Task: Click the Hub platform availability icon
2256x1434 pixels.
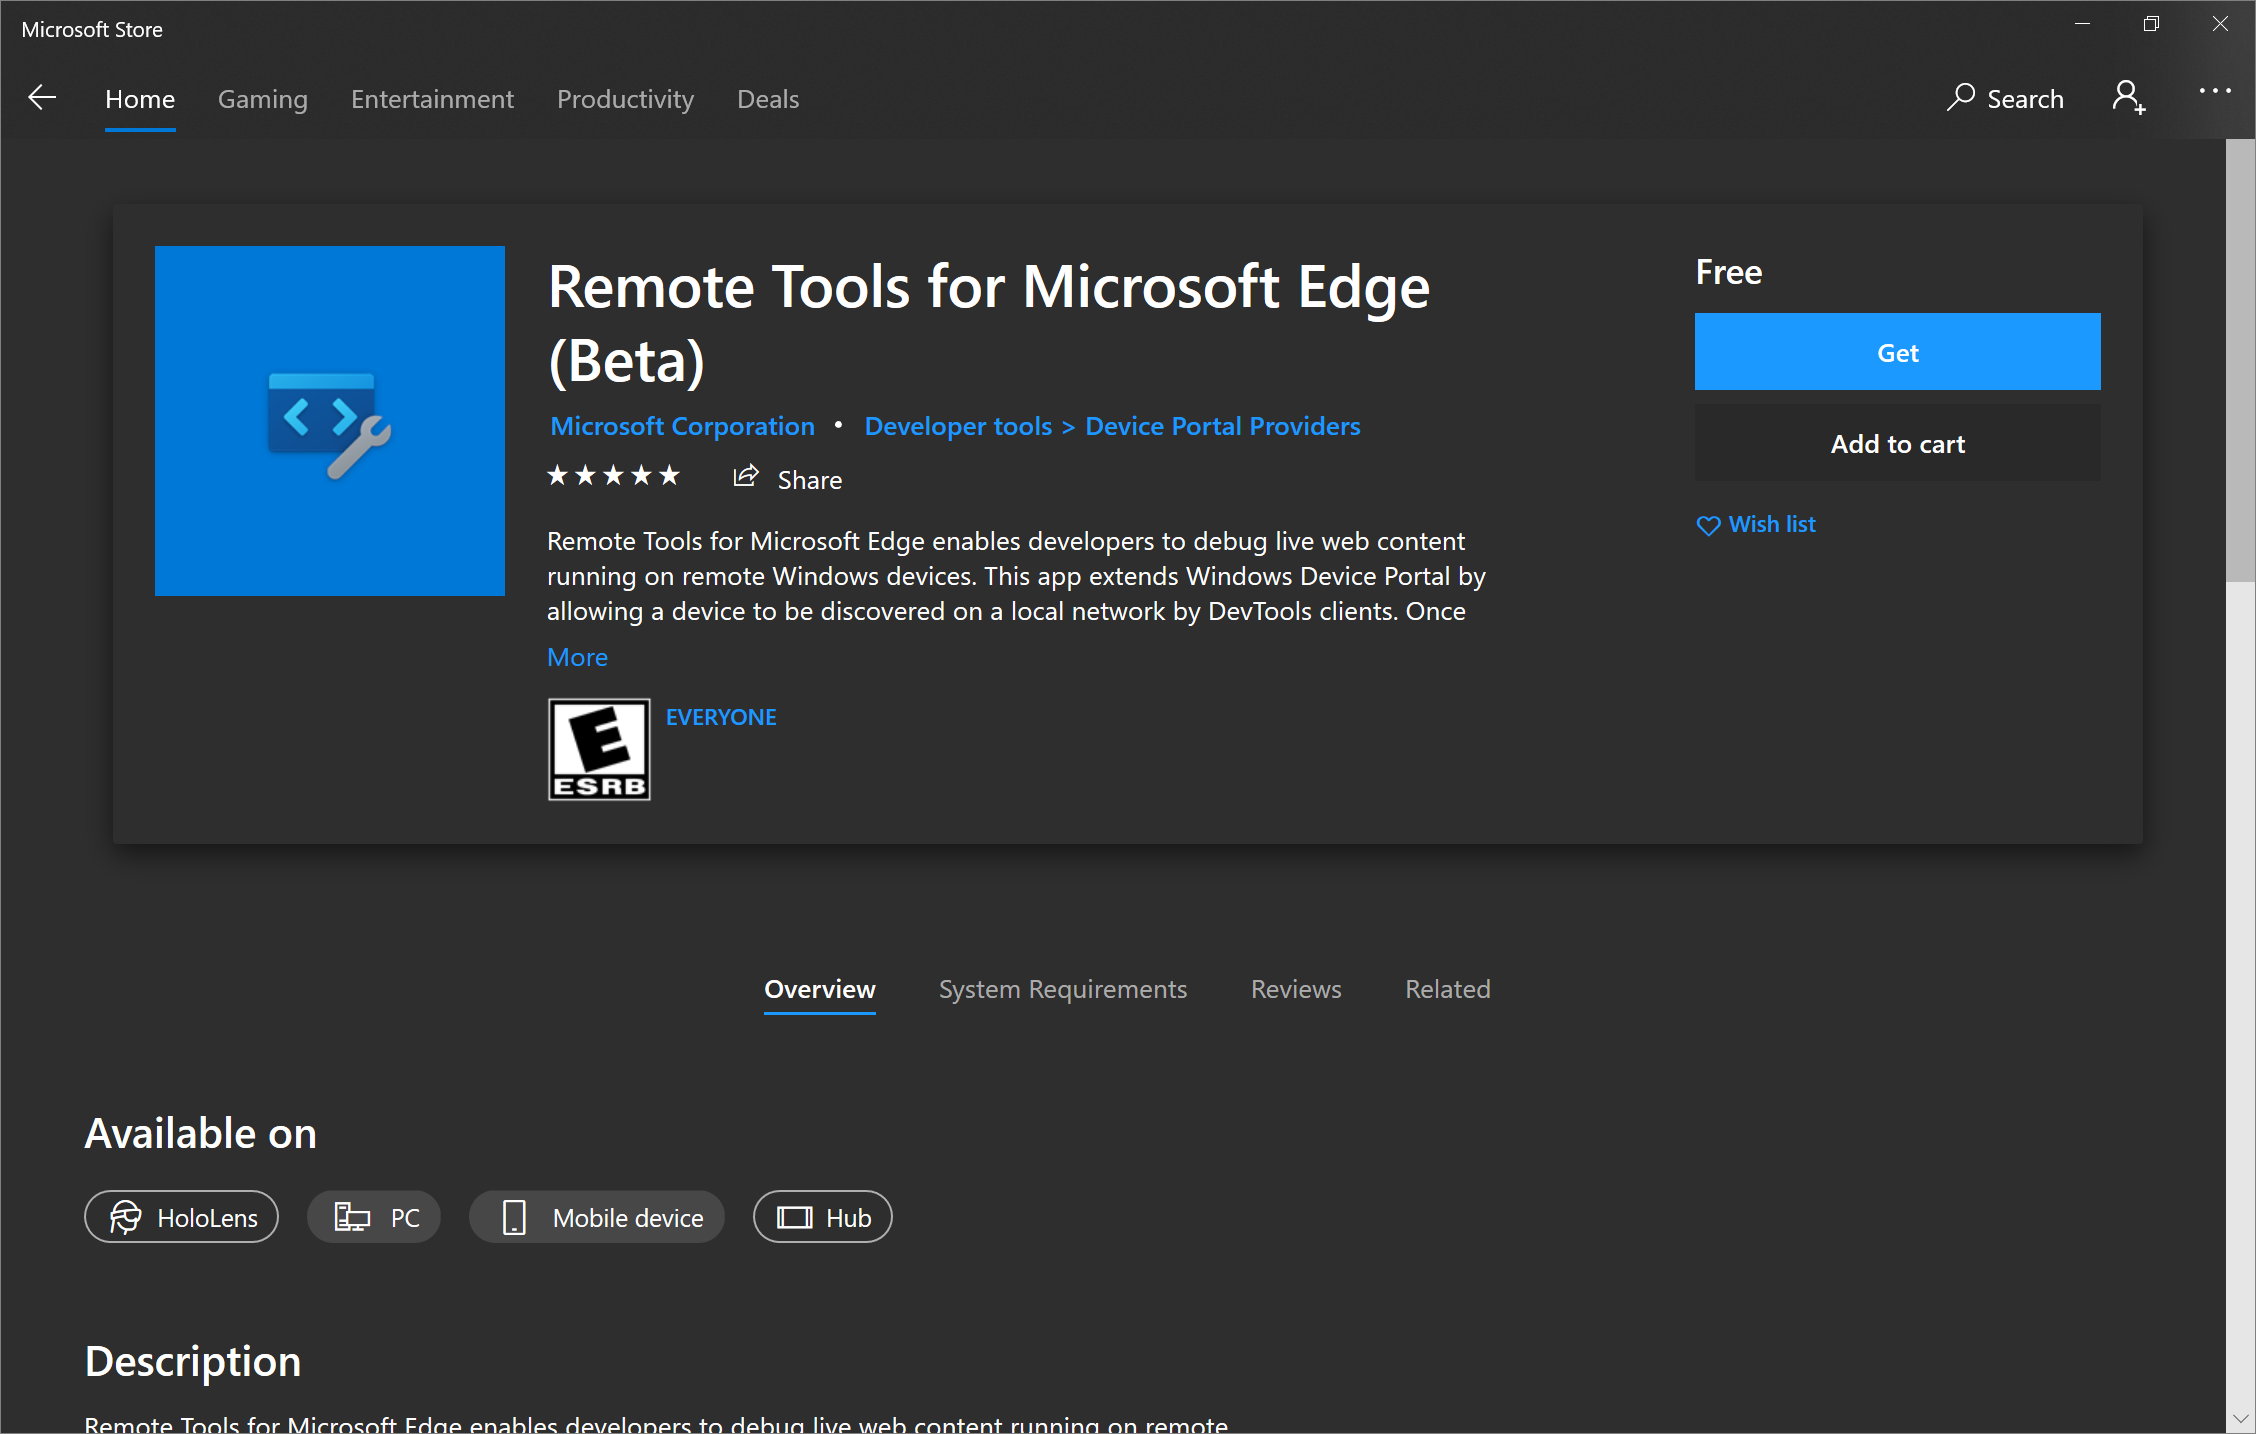Action: click(791, 1217)
